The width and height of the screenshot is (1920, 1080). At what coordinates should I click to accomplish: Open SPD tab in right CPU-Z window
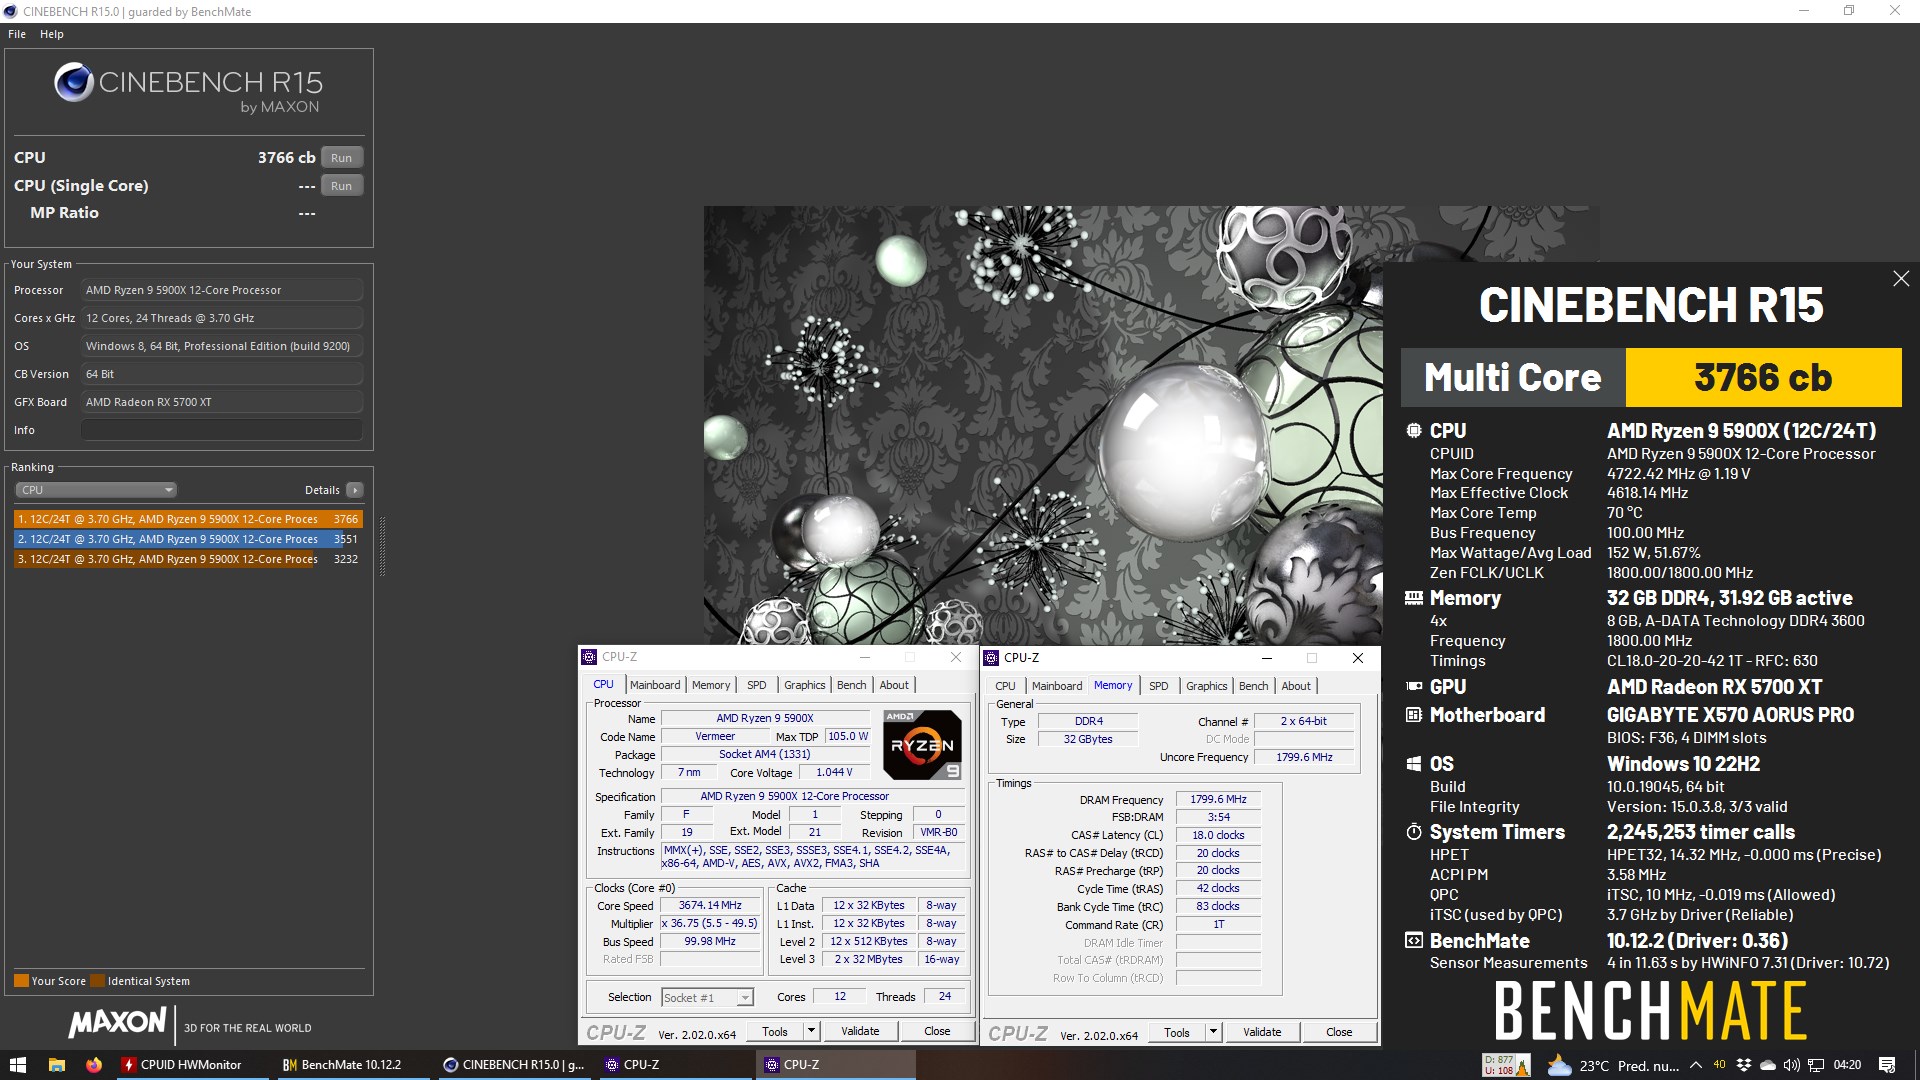(x=1159, y=686)
